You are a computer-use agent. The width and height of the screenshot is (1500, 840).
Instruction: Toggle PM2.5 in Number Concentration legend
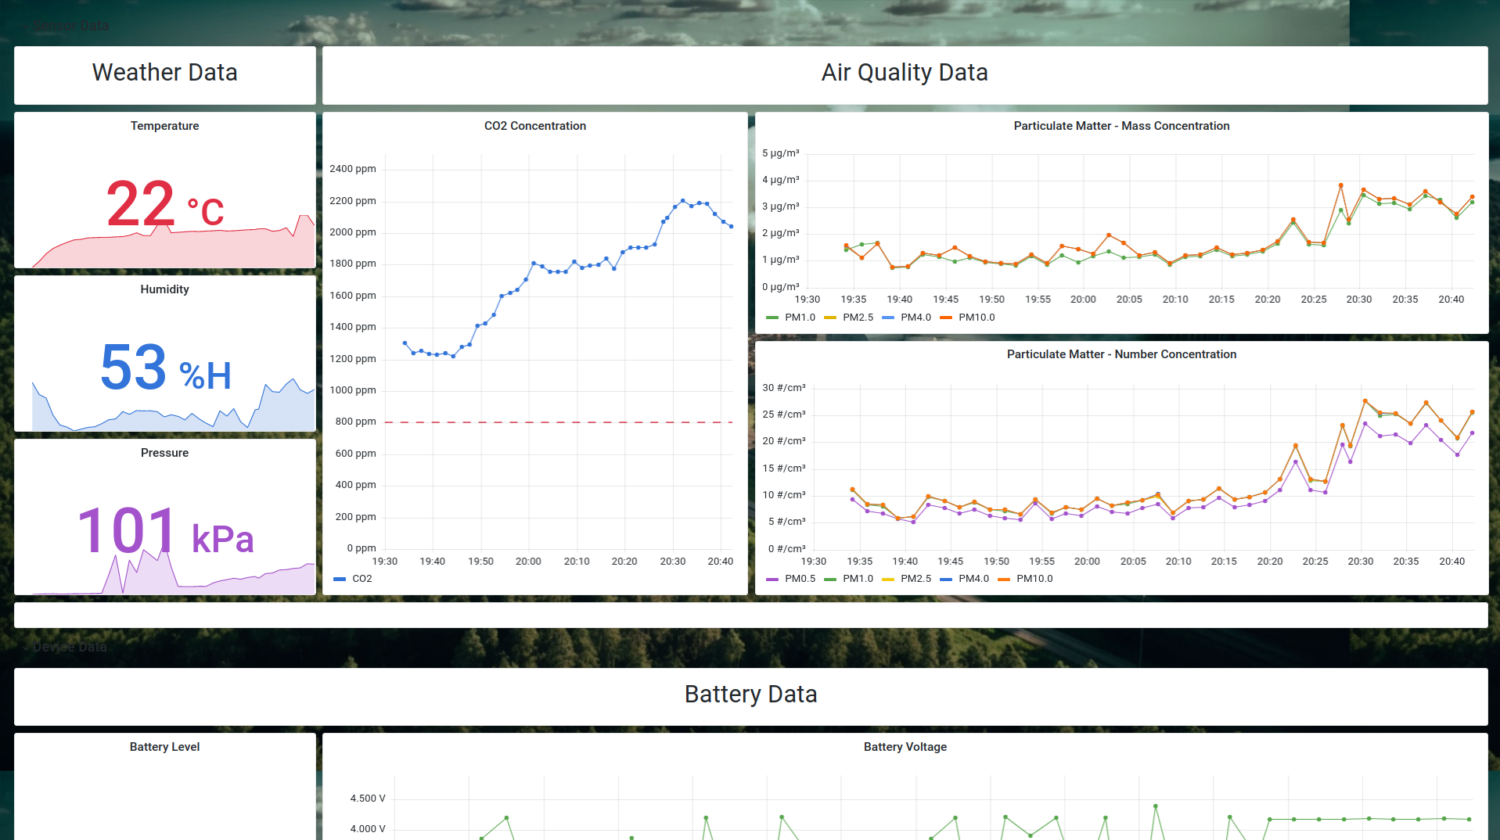[915, 579]
